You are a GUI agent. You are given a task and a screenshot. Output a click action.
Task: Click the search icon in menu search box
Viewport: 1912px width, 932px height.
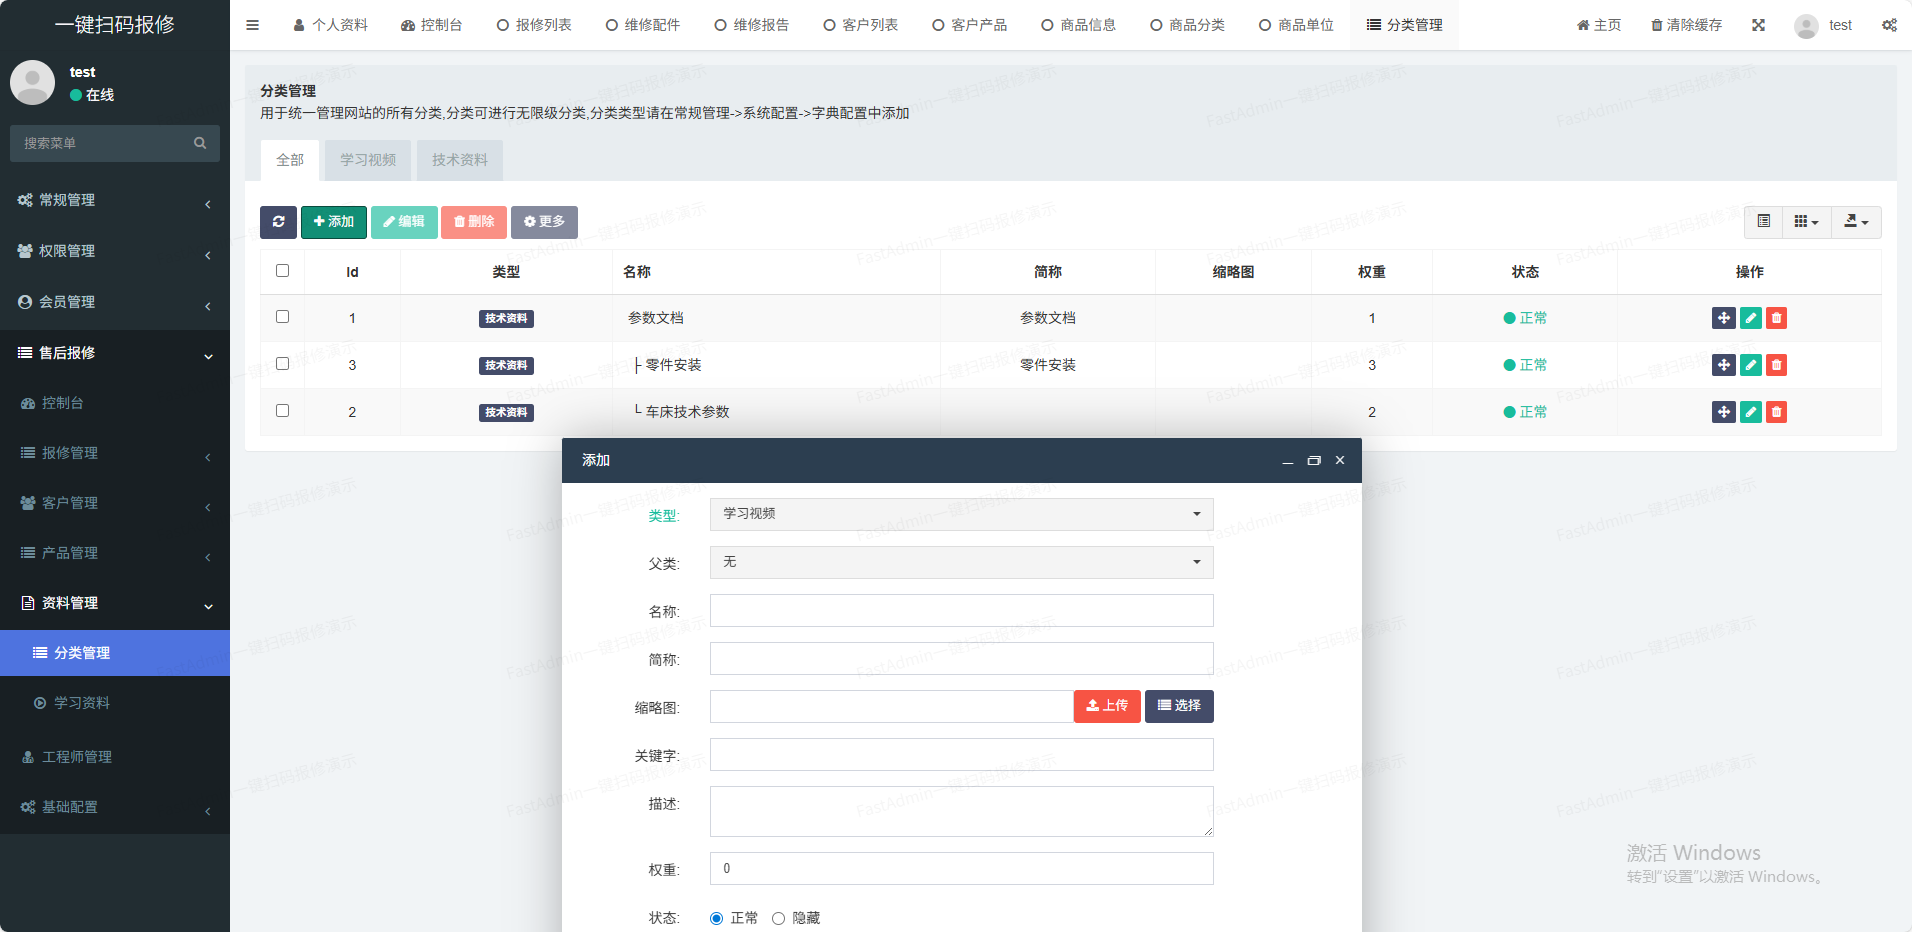click(x=200, y=143)
